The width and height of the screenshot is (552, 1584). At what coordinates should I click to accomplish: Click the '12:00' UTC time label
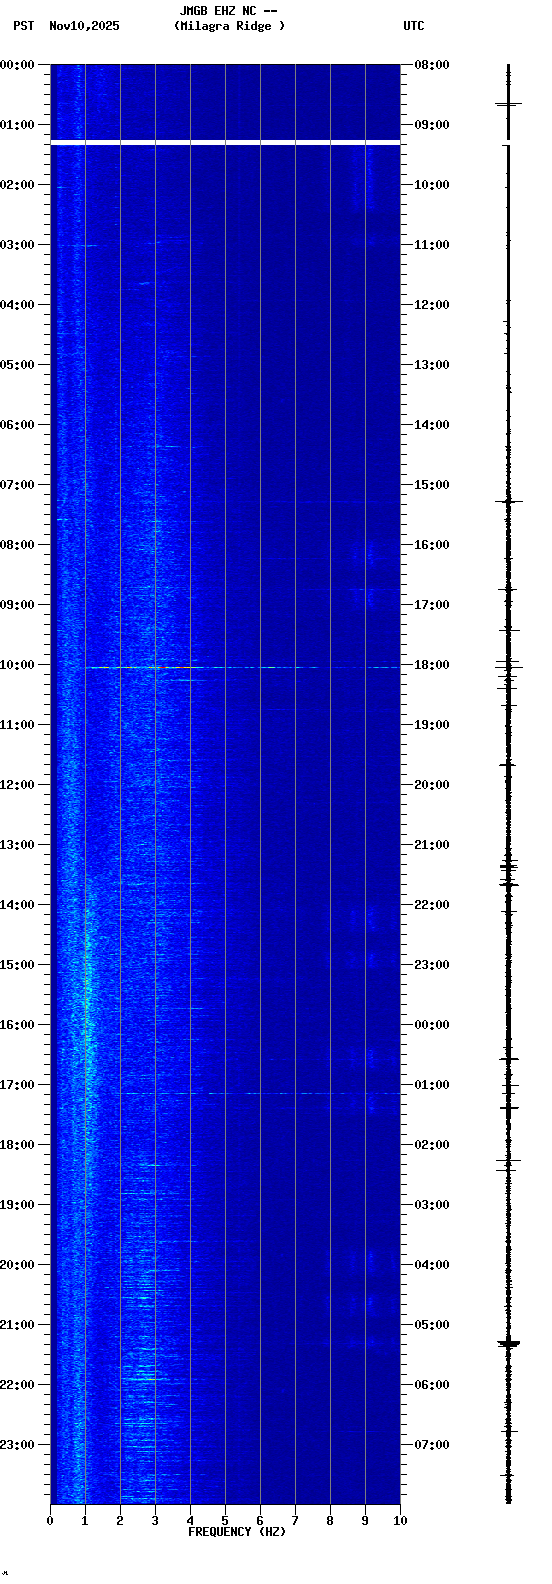coord(432,305)
